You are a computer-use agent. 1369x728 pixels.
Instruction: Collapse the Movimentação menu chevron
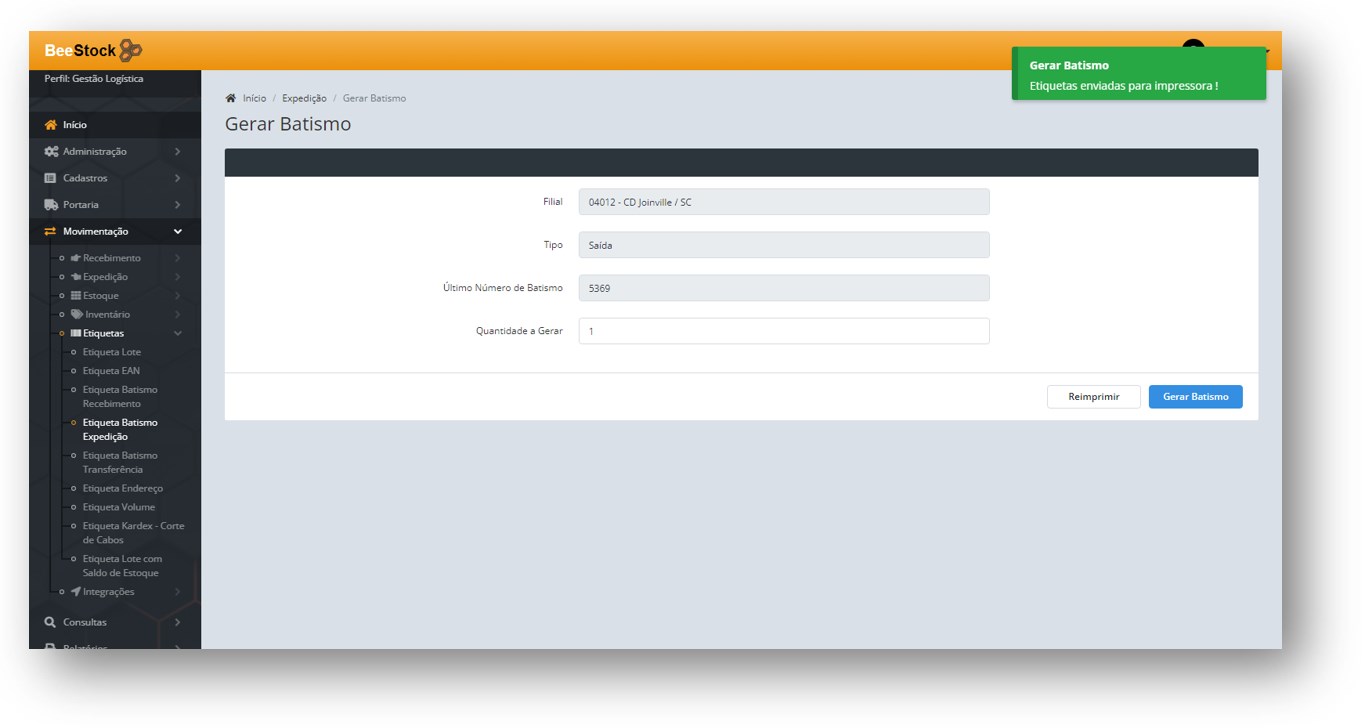coord(178,232)
